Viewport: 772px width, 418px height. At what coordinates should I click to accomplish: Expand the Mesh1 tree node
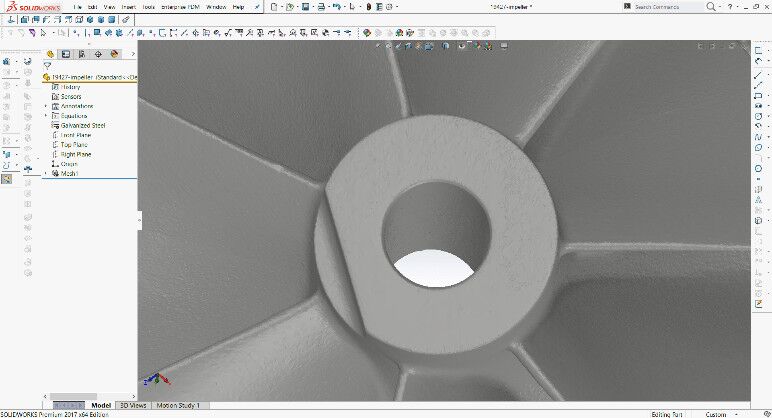[x=46, y=173]
